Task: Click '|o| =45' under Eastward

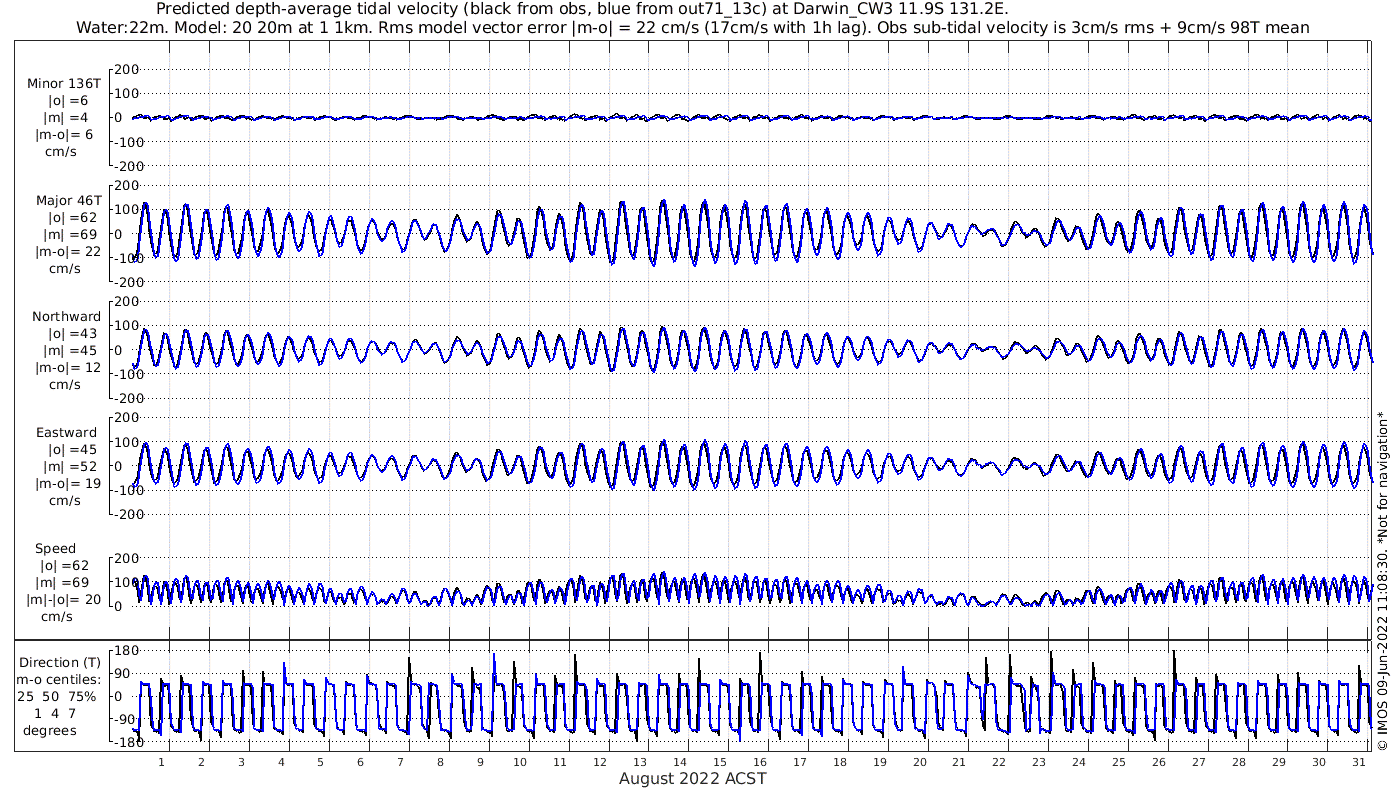Action: click(x=71, y=450)
